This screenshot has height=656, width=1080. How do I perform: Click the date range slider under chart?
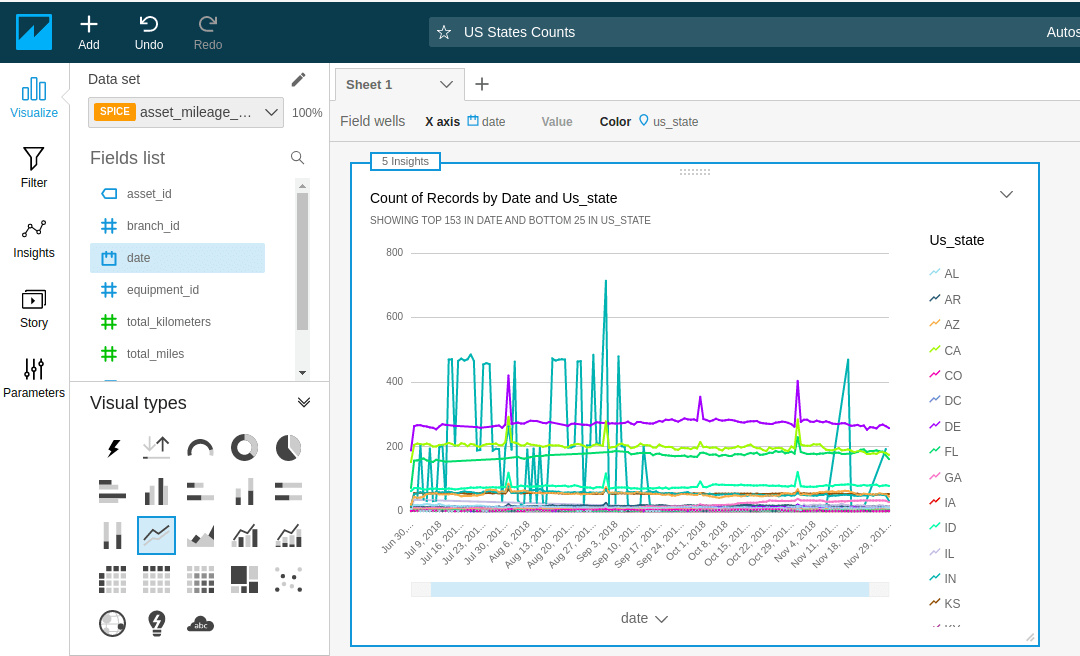pos(649,589)
